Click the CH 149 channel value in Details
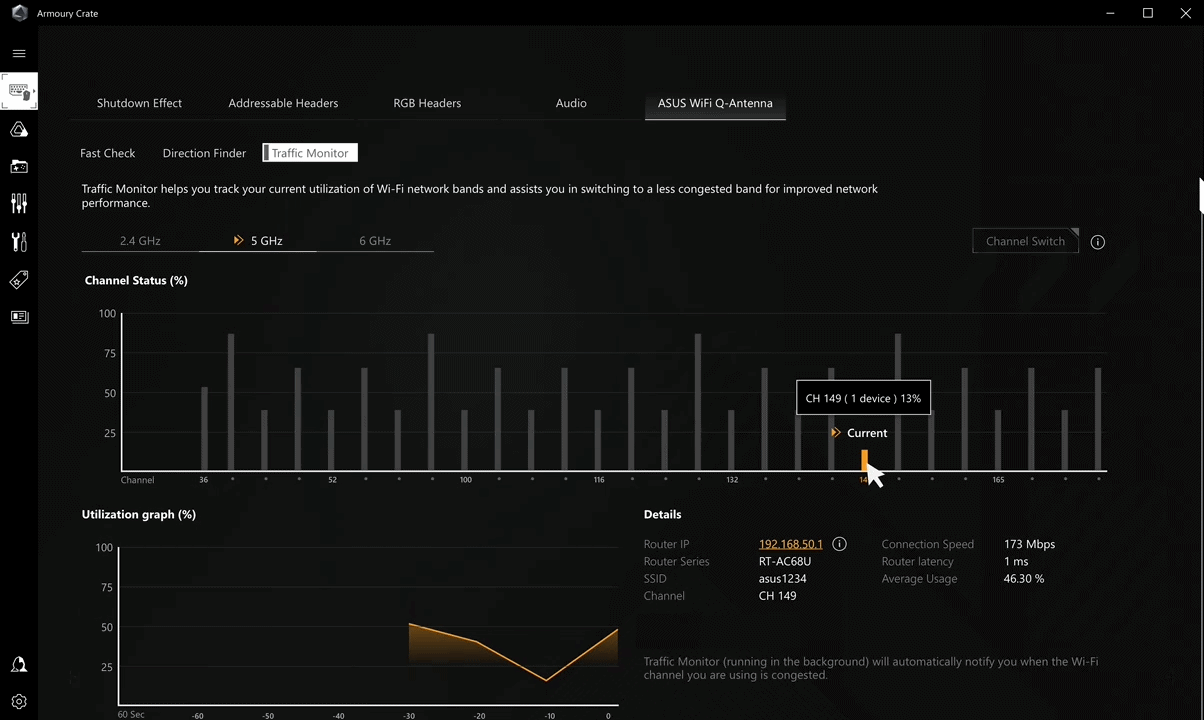Screen dimensions: 1204x720 [778, 596]
